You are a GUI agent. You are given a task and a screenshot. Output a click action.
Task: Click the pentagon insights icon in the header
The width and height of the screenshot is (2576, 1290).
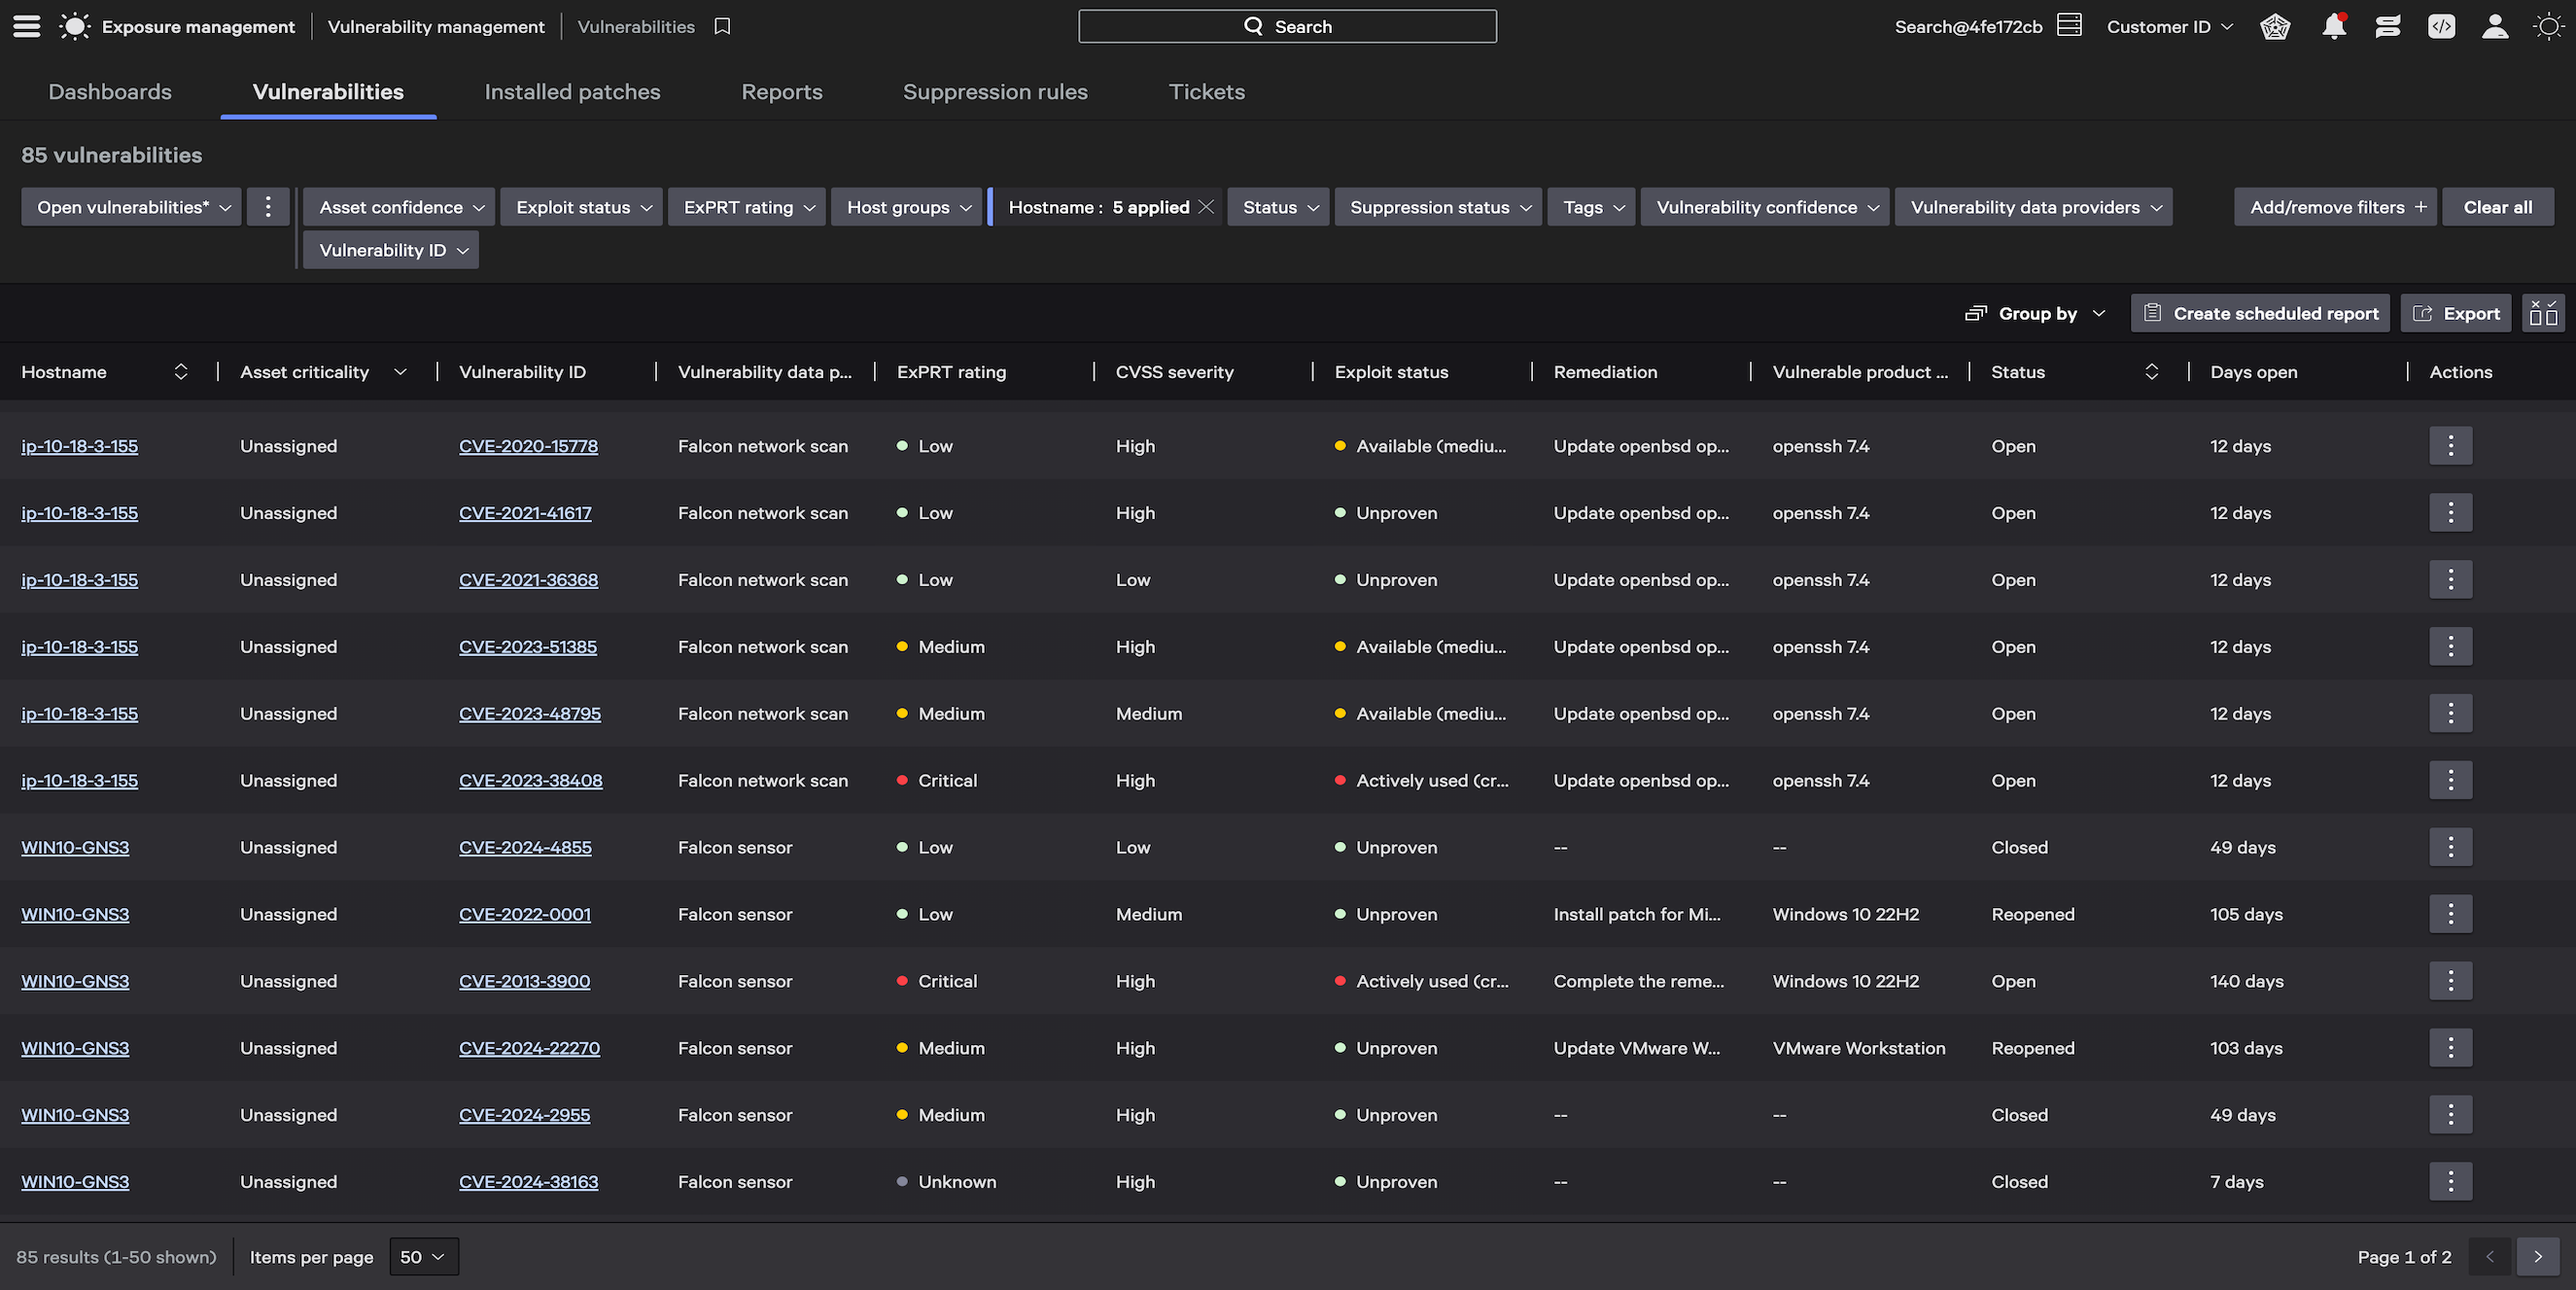pyautogui.click(x=2275, y=27)
